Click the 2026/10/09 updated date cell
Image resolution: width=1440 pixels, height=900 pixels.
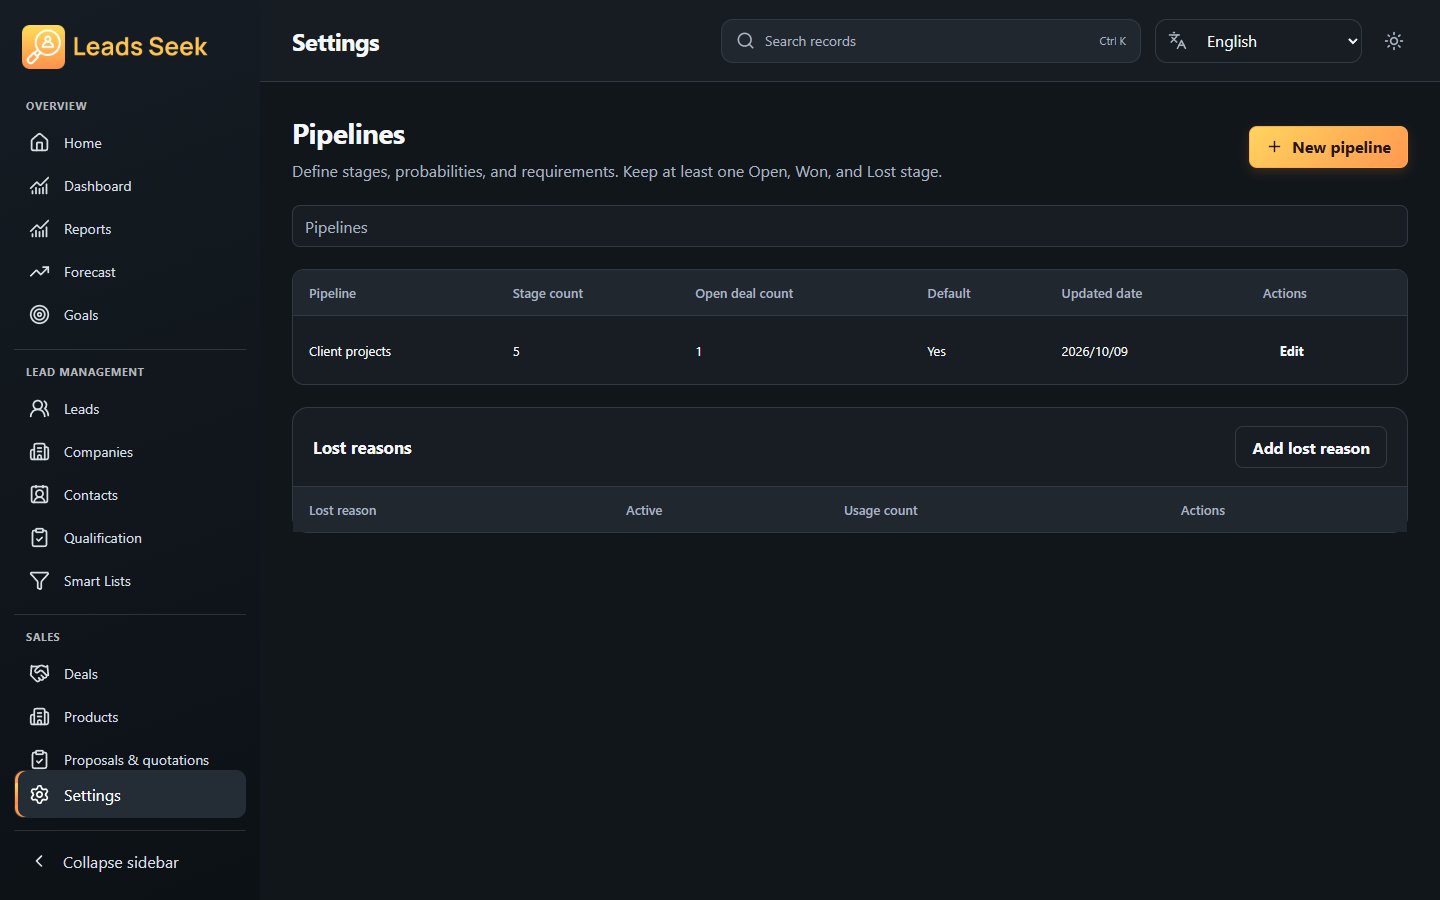pyautogui.click(x=1094, y=351)
